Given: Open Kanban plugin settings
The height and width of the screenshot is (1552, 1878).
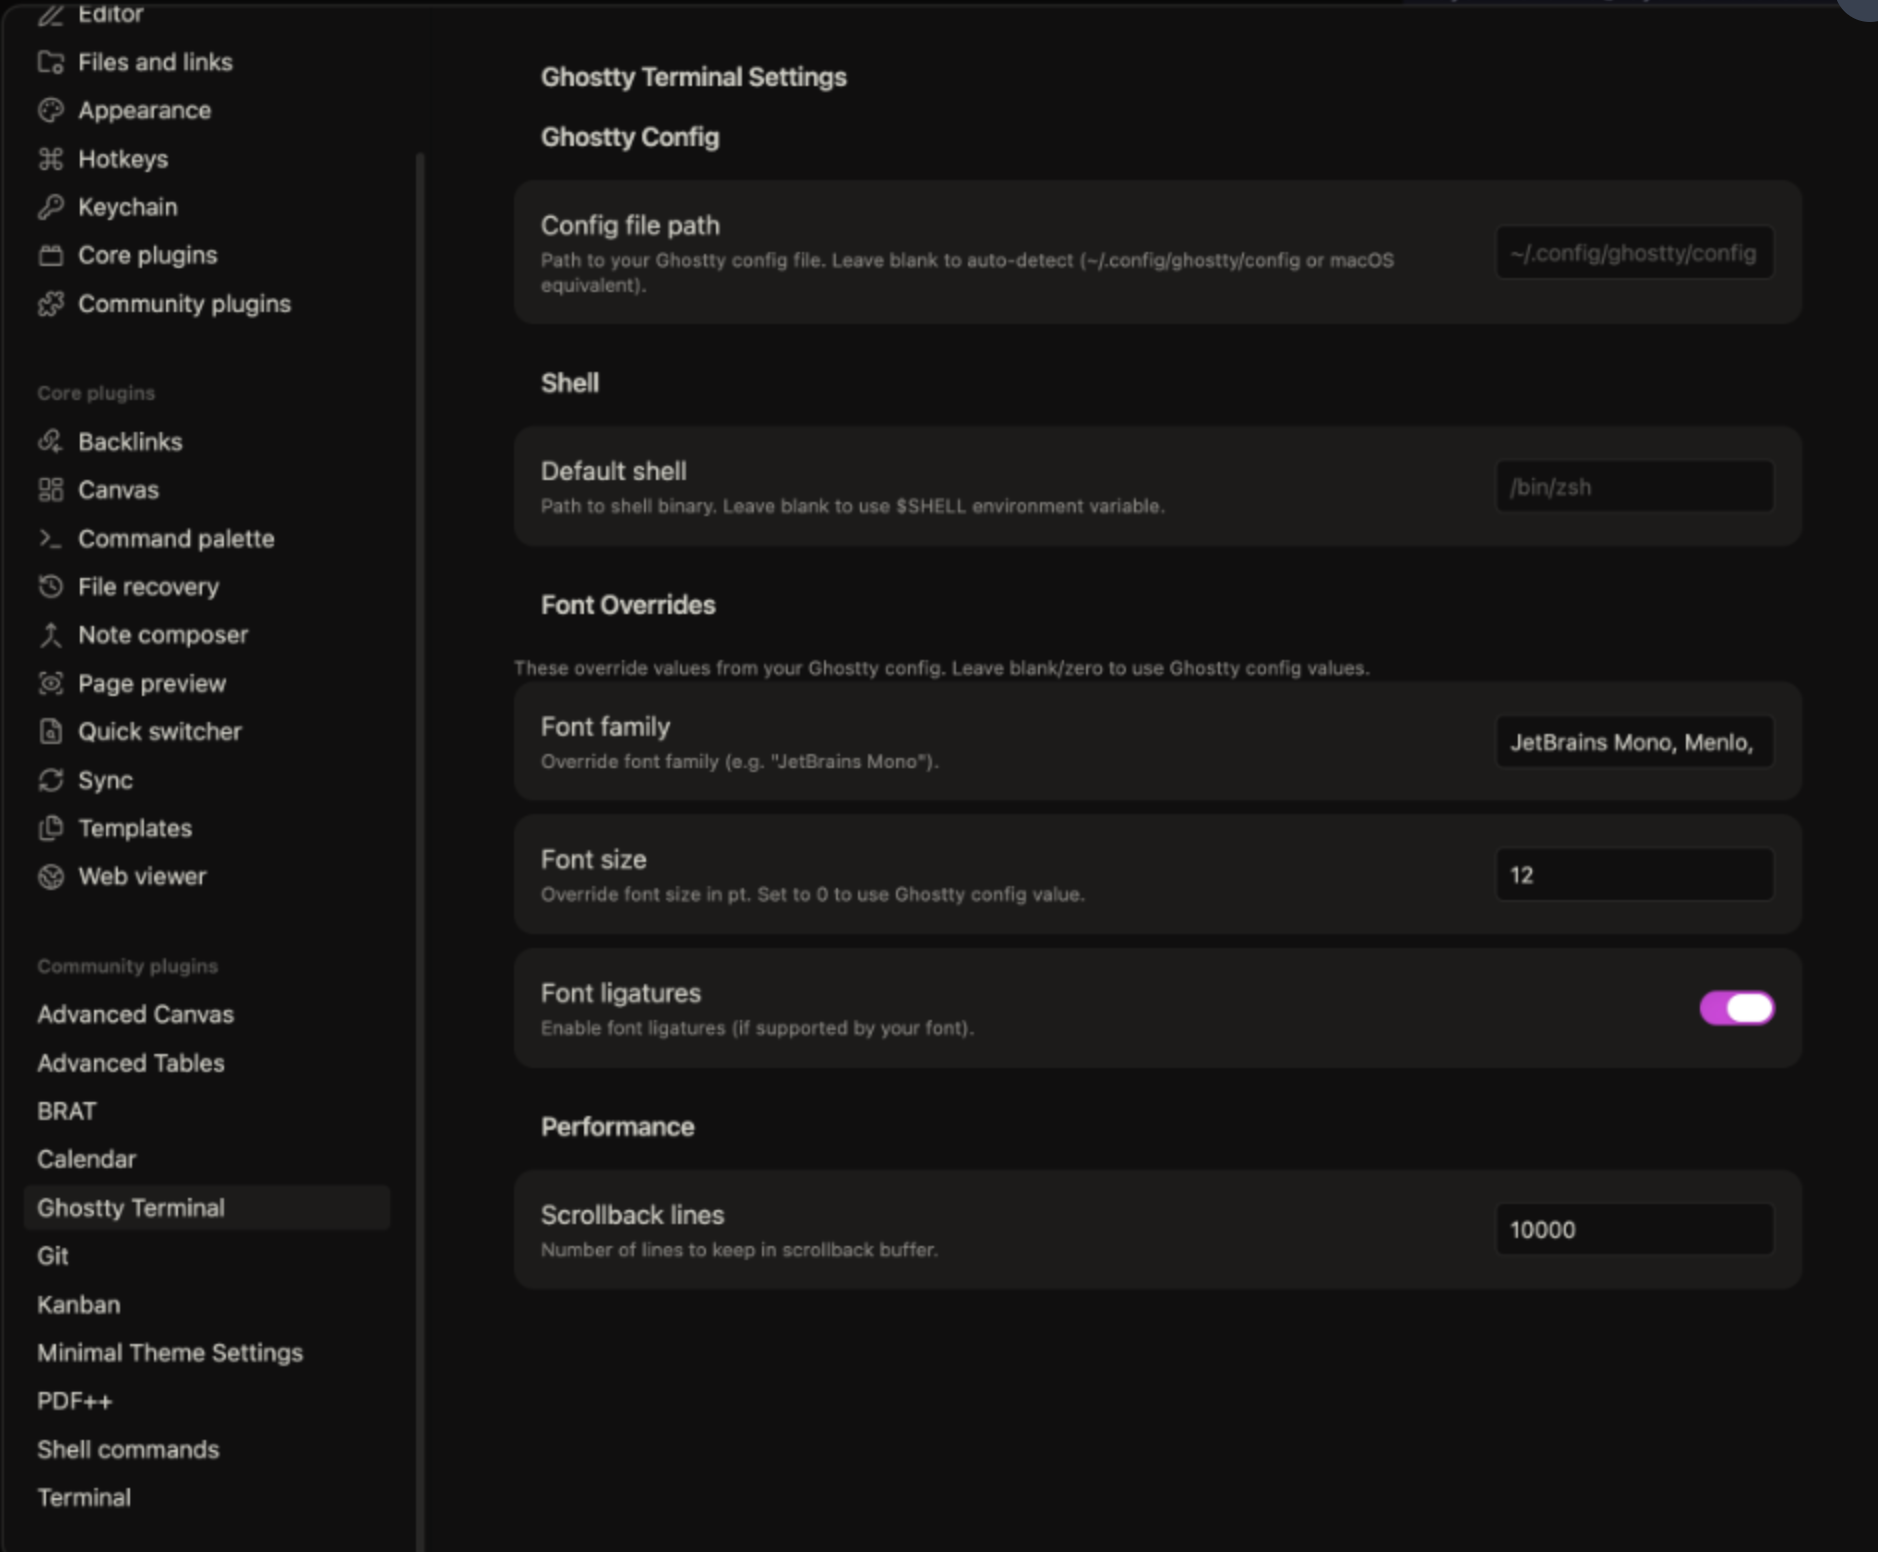Looking at the screenshot, I should (x=207, y=1305).
